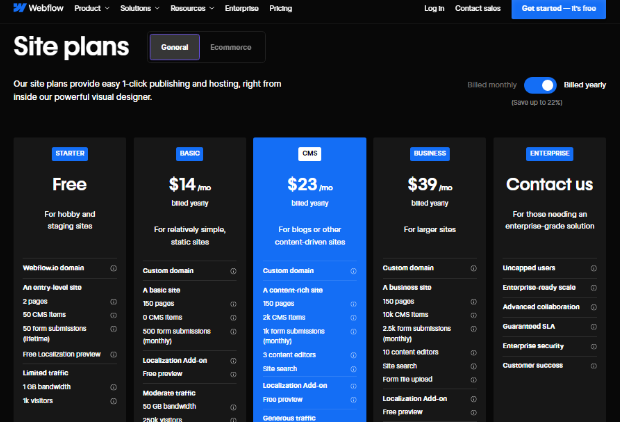Click the STARTER plan badge
The width and height of the screenshot is (620, 422).
(x=70, y=153)
